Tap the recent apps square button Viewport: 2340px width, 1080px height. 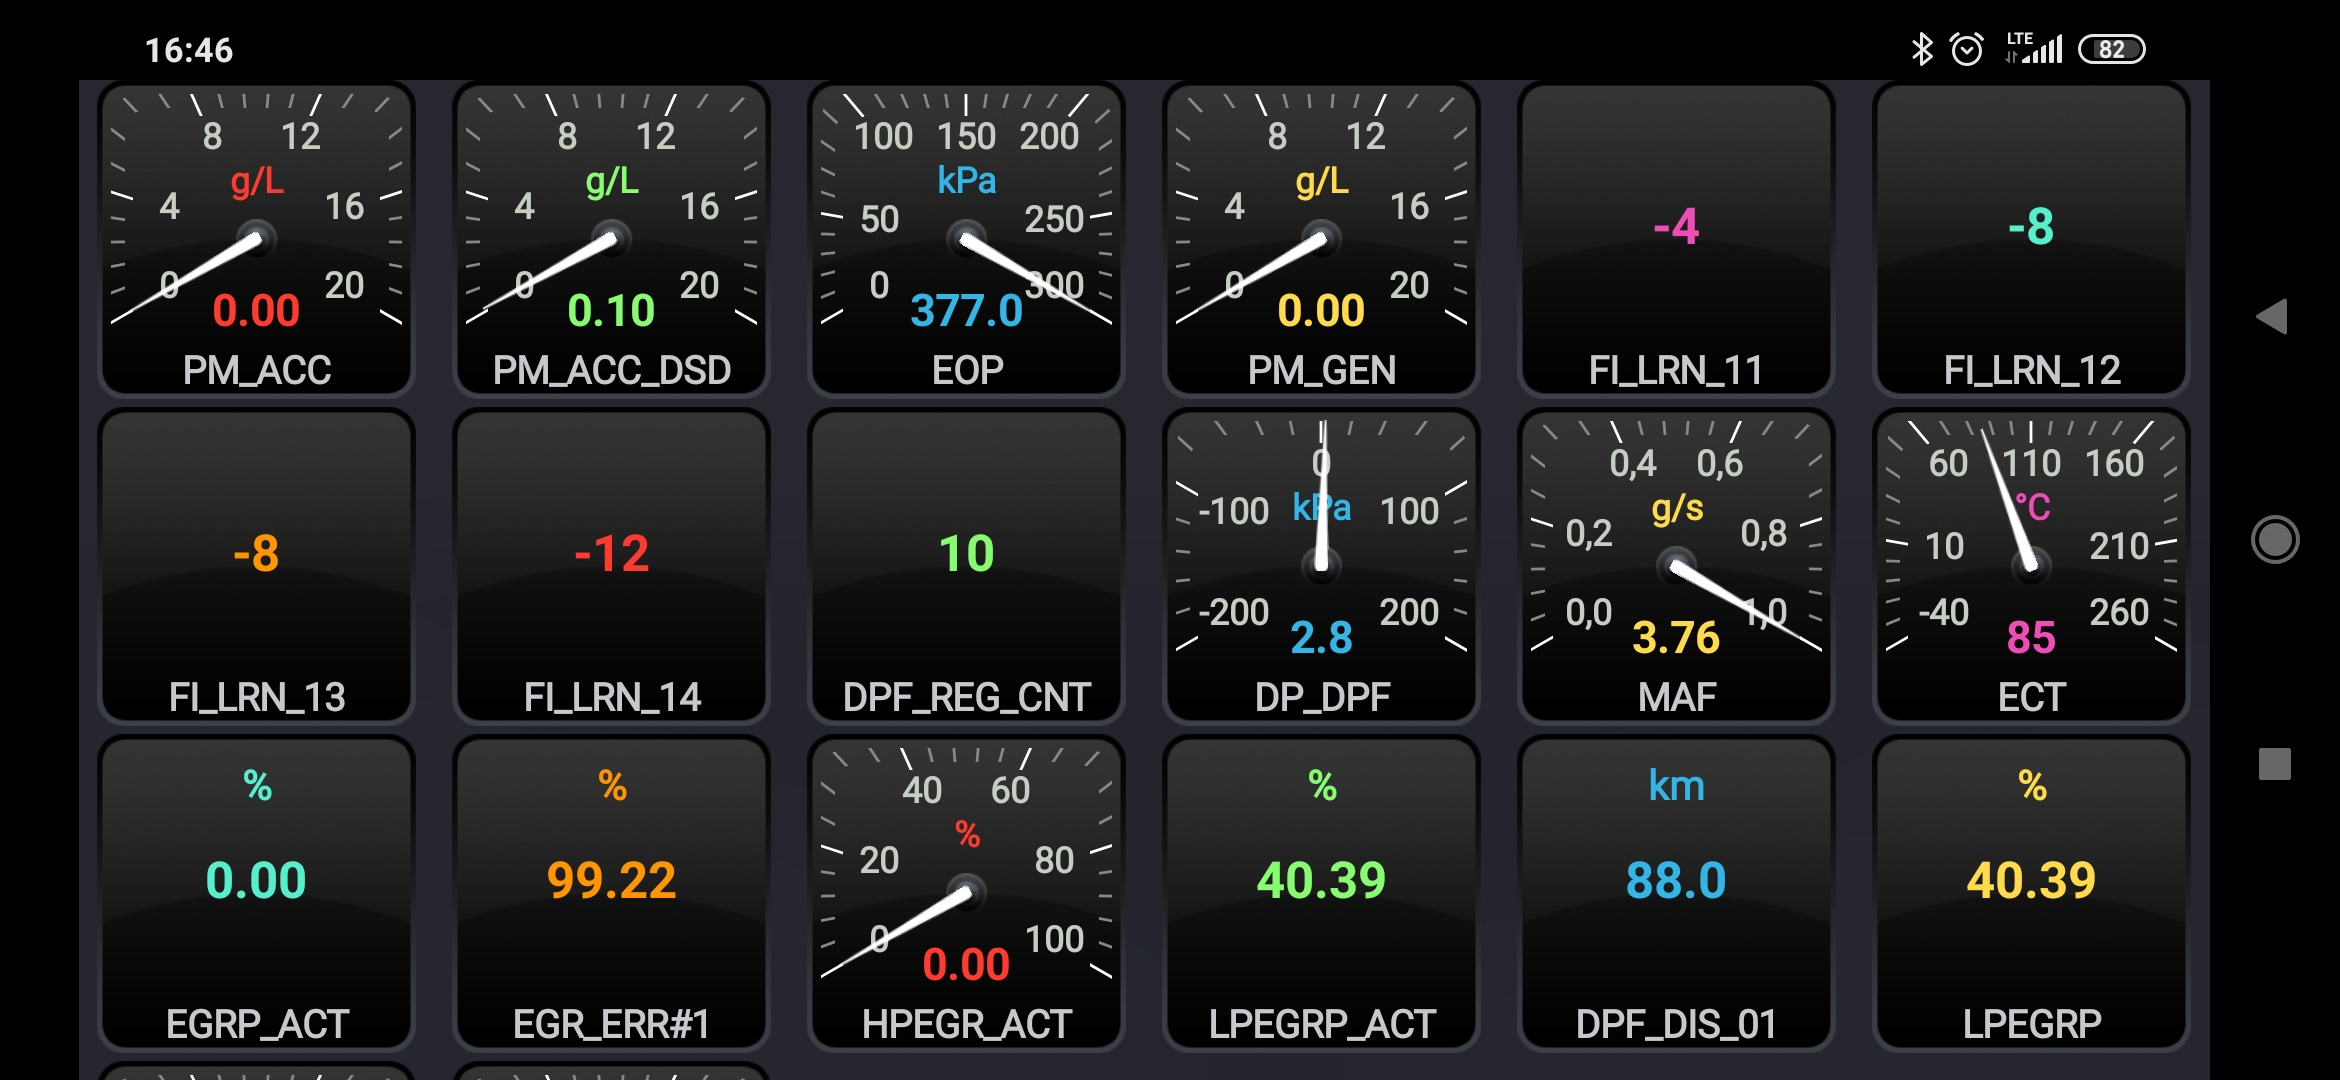pos(2274,764)
